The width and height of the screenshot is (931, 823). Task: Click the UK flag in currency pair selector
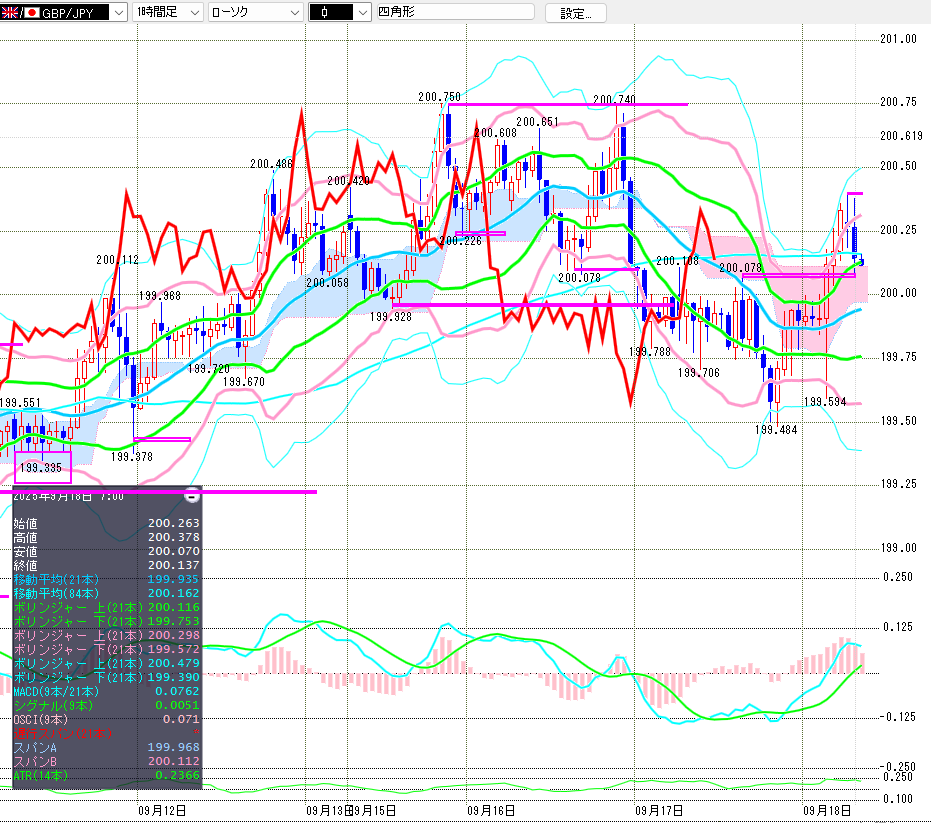coord(10,12)
